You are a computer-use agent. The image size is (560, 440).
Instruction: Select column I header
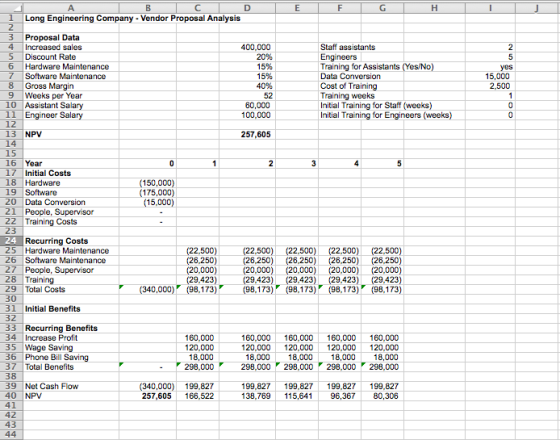[490, 8]
